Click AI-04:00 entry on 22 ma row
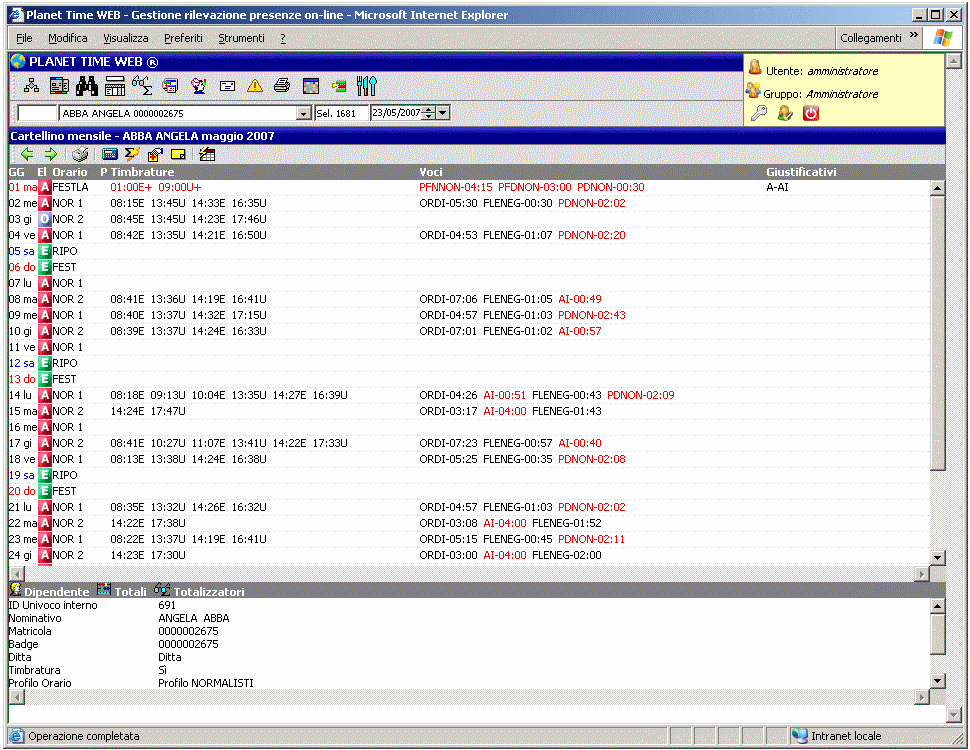The height and width of the screenshot is (750, 970). tap(505, 523)
